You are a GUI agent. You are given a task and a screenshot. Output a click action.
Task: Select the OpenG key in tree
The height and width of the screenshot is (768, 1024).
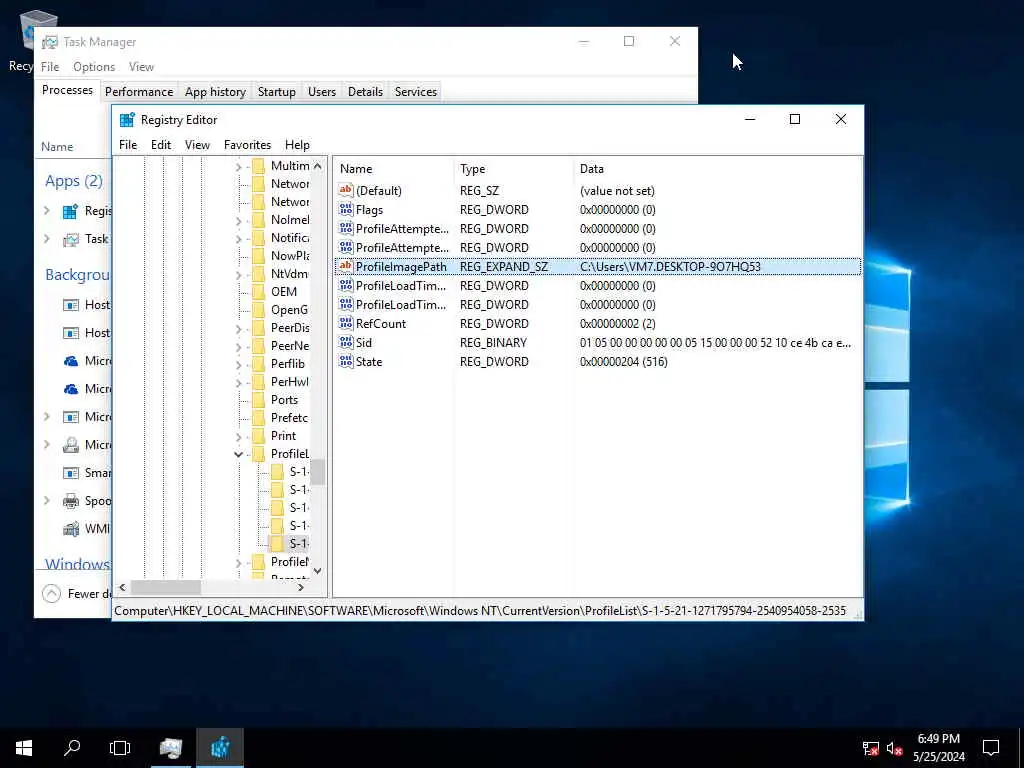(x=289, y=310)
